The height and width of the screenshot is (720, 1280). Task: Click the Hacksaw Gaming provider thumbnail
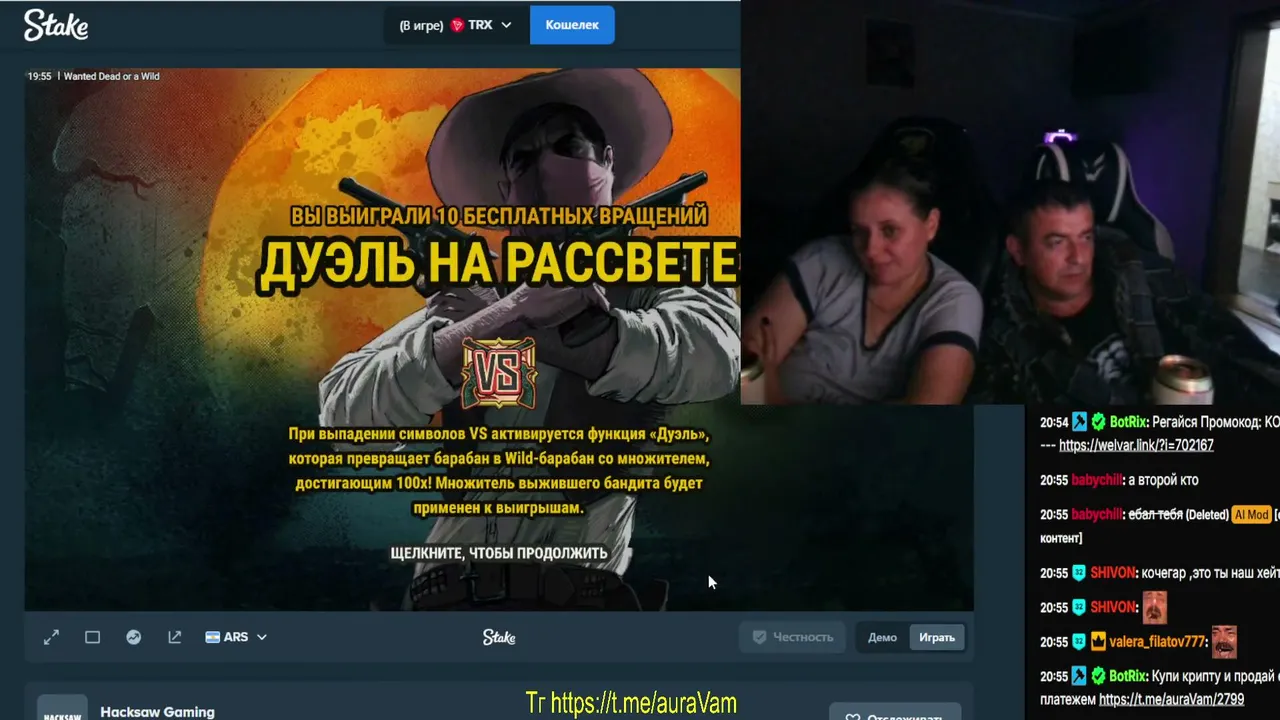coord(62,708)
